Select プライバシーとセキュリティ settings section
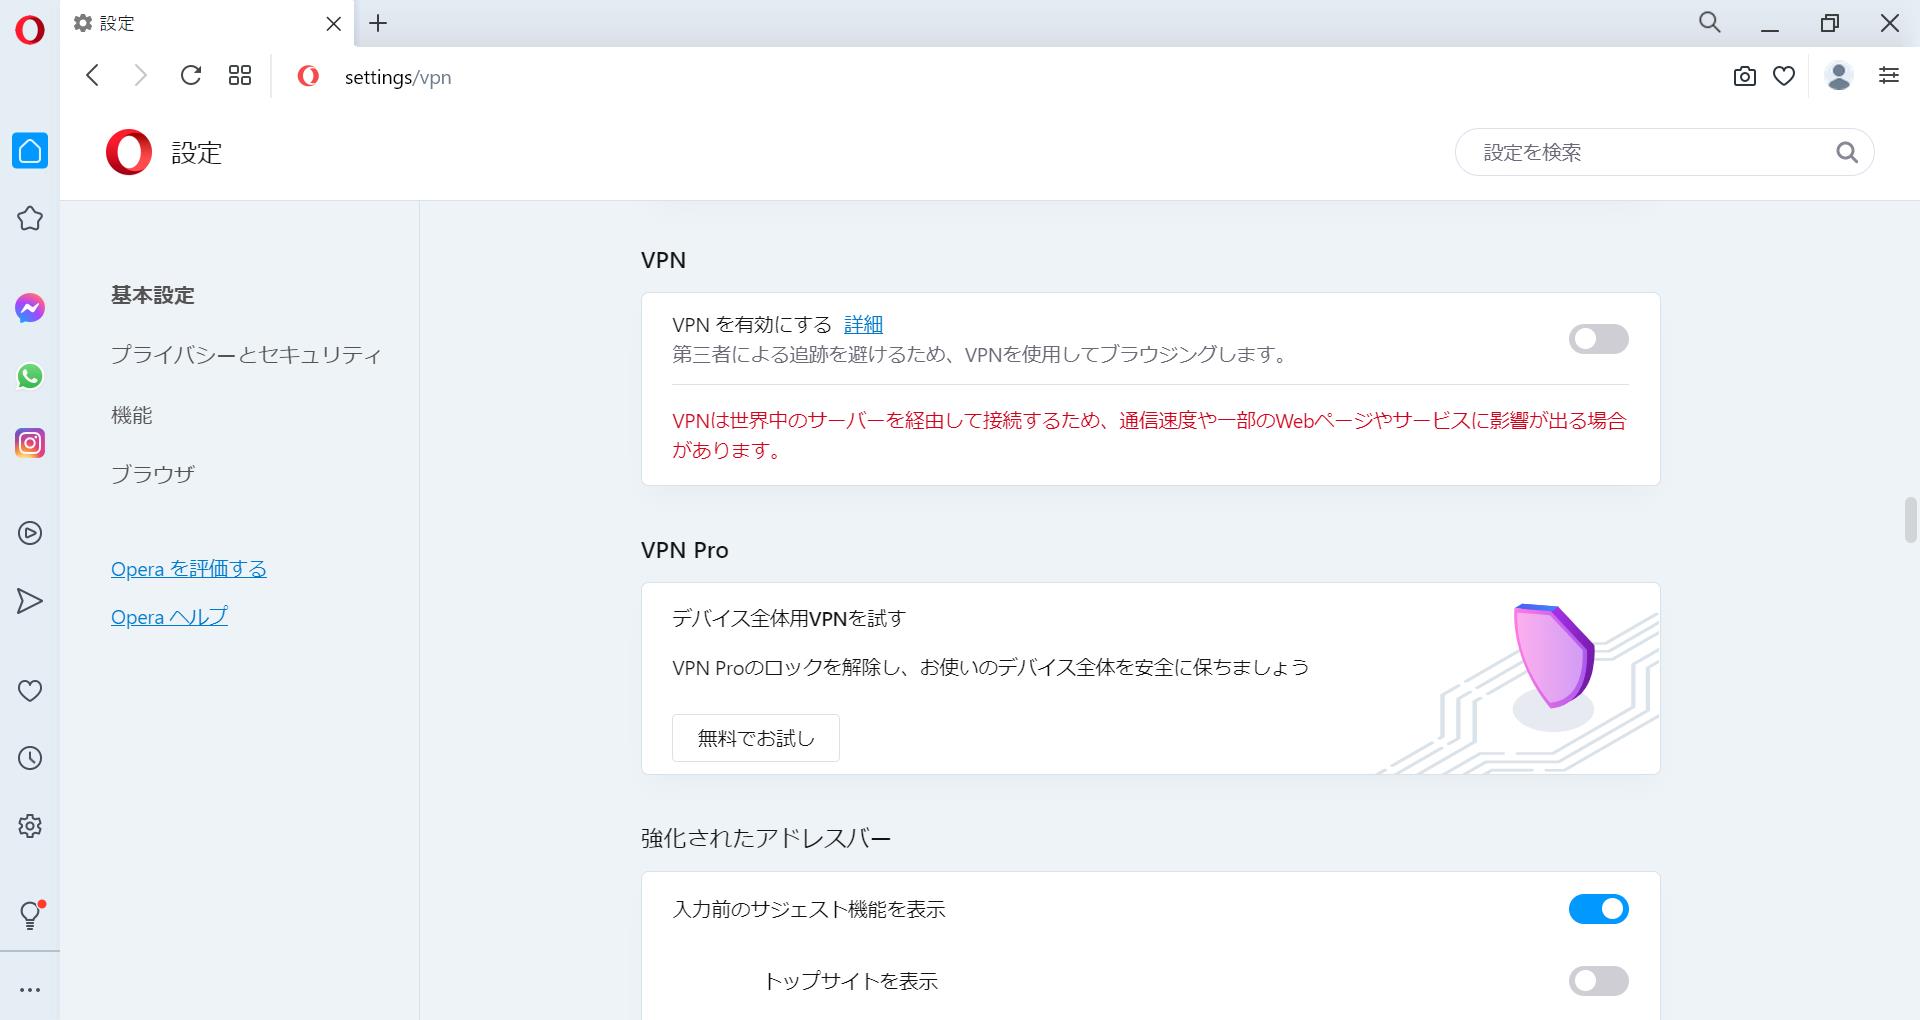The image size is (1920, 1020). (x=245, y=355)
